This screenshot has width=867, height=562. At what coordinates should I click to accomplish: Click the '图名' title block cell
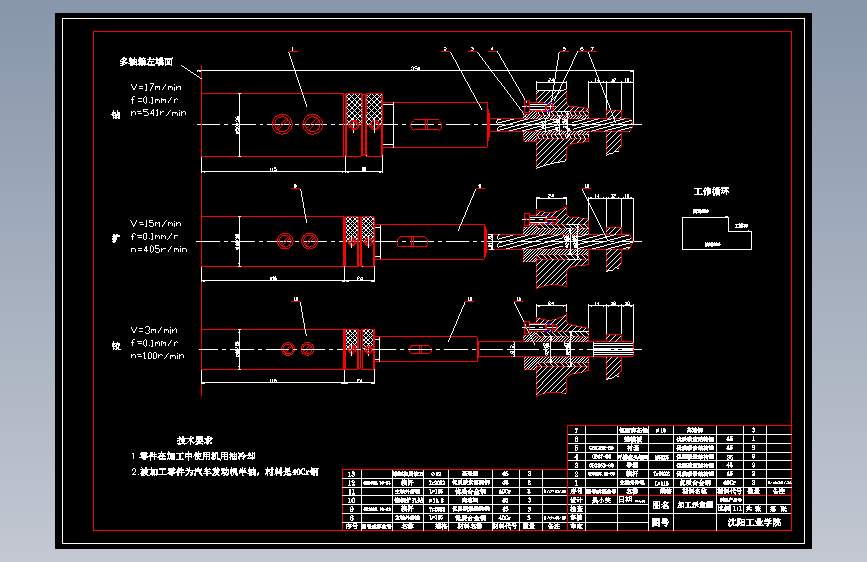(661, 505)
